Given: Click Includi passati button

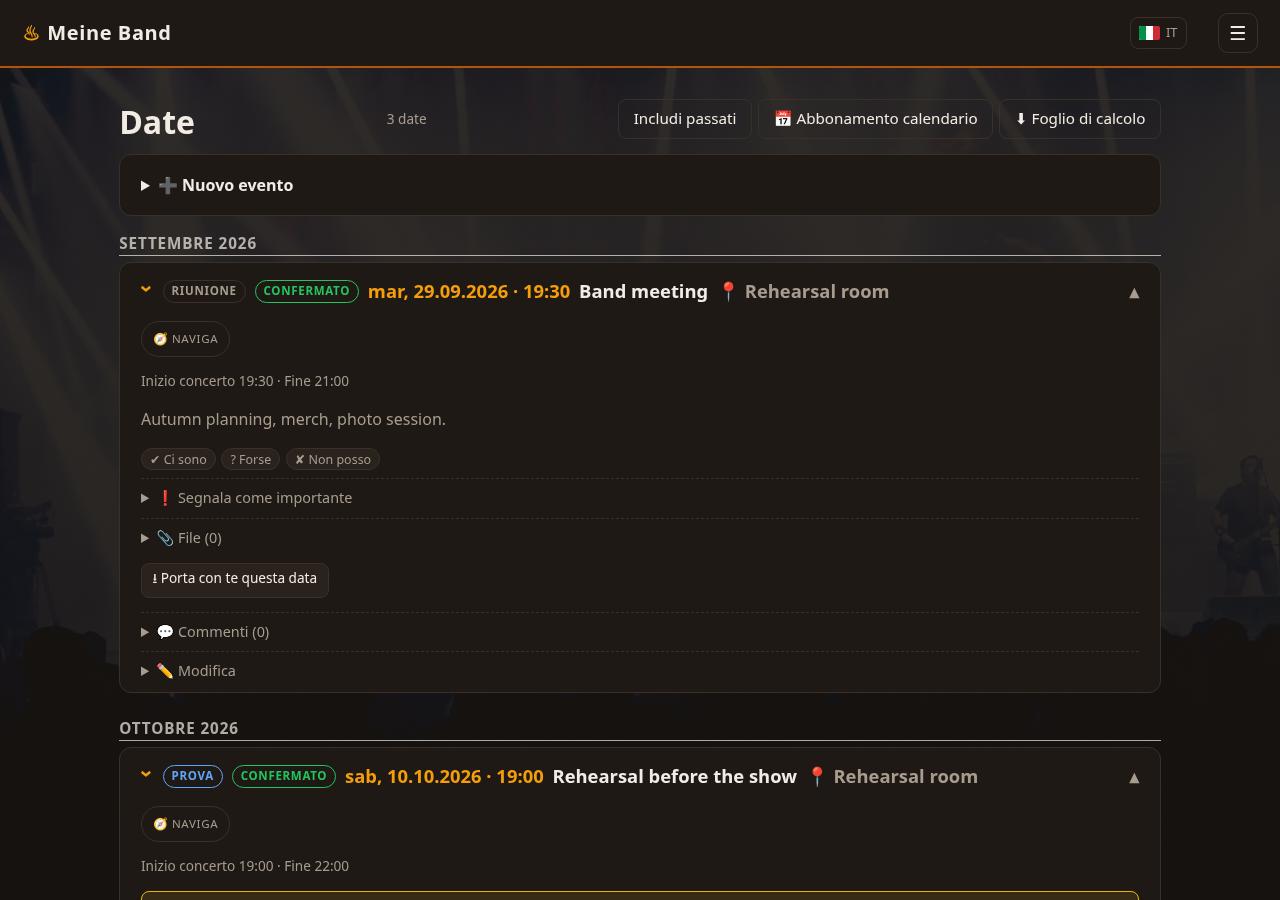Looking at the screenshot, I should 684,119.
